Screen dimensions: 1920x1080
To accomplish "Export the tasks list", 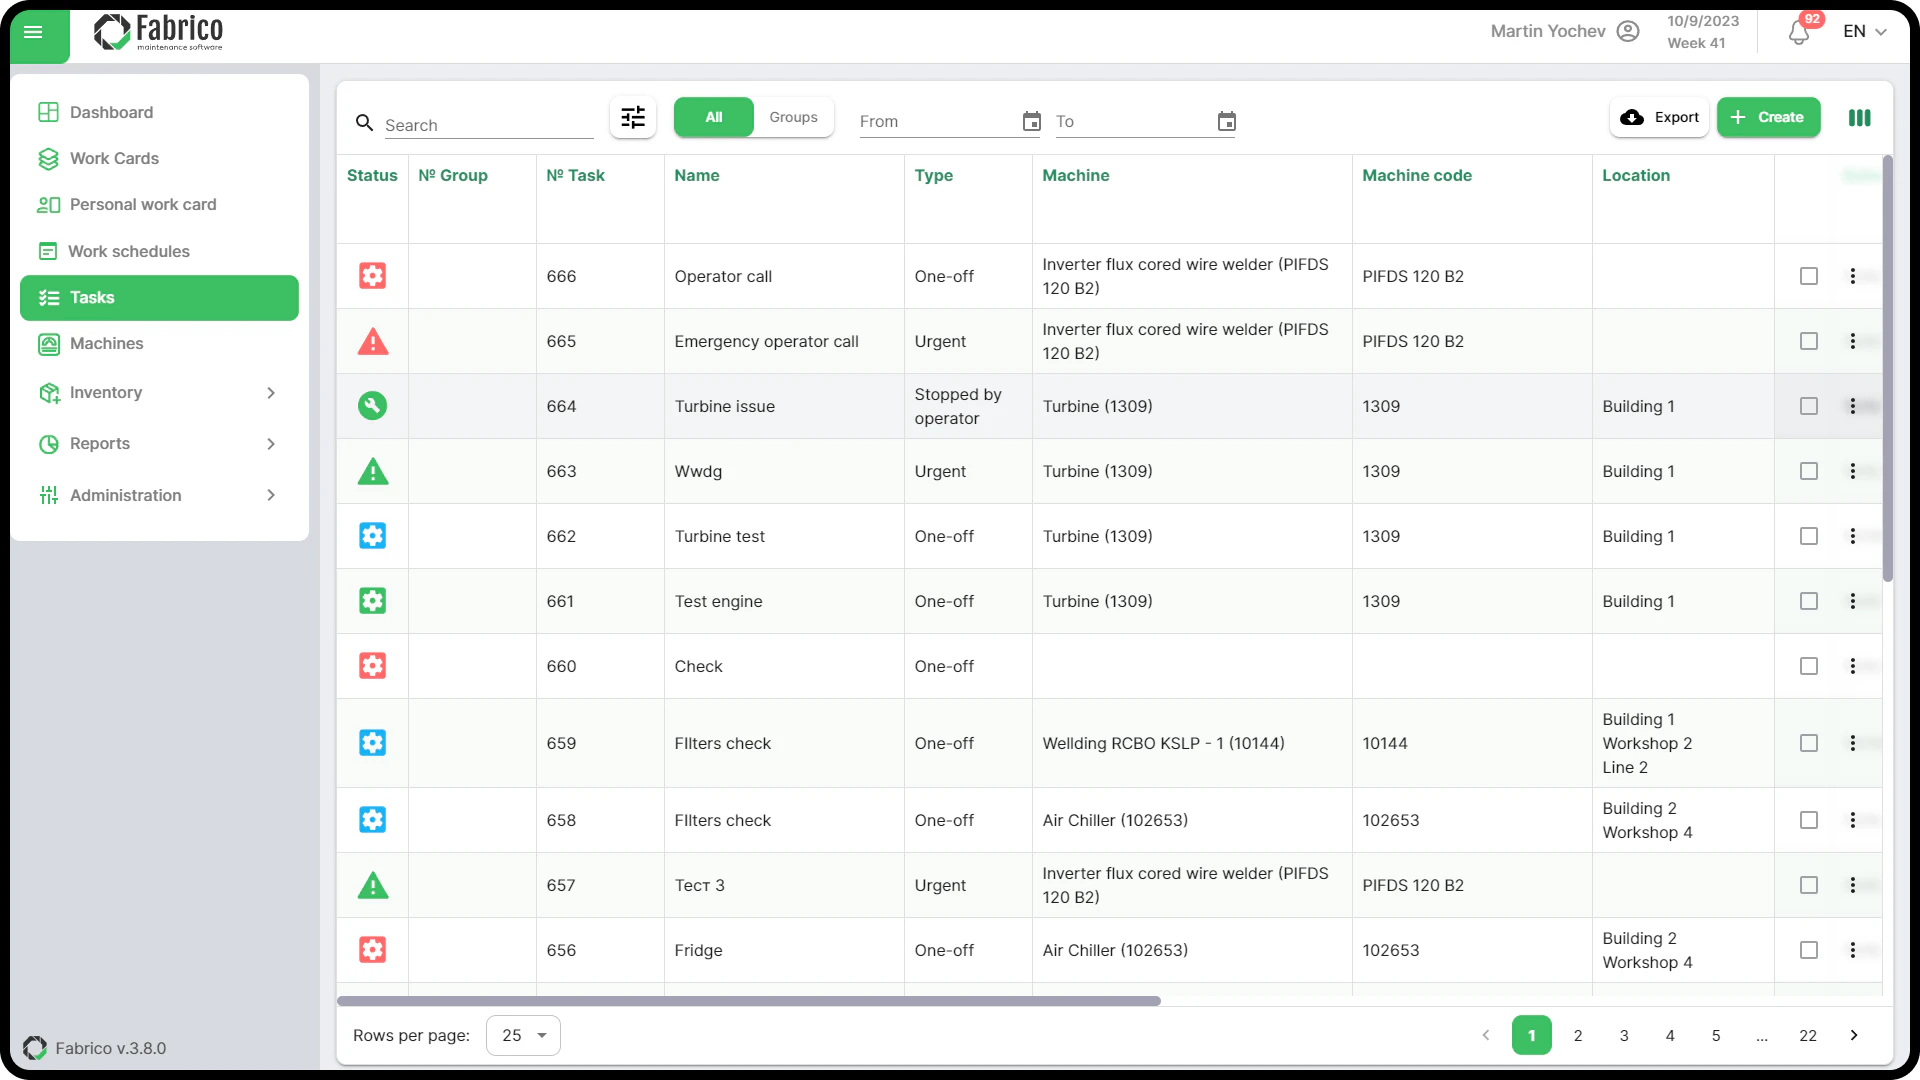I will click(x=1659, y=117).
